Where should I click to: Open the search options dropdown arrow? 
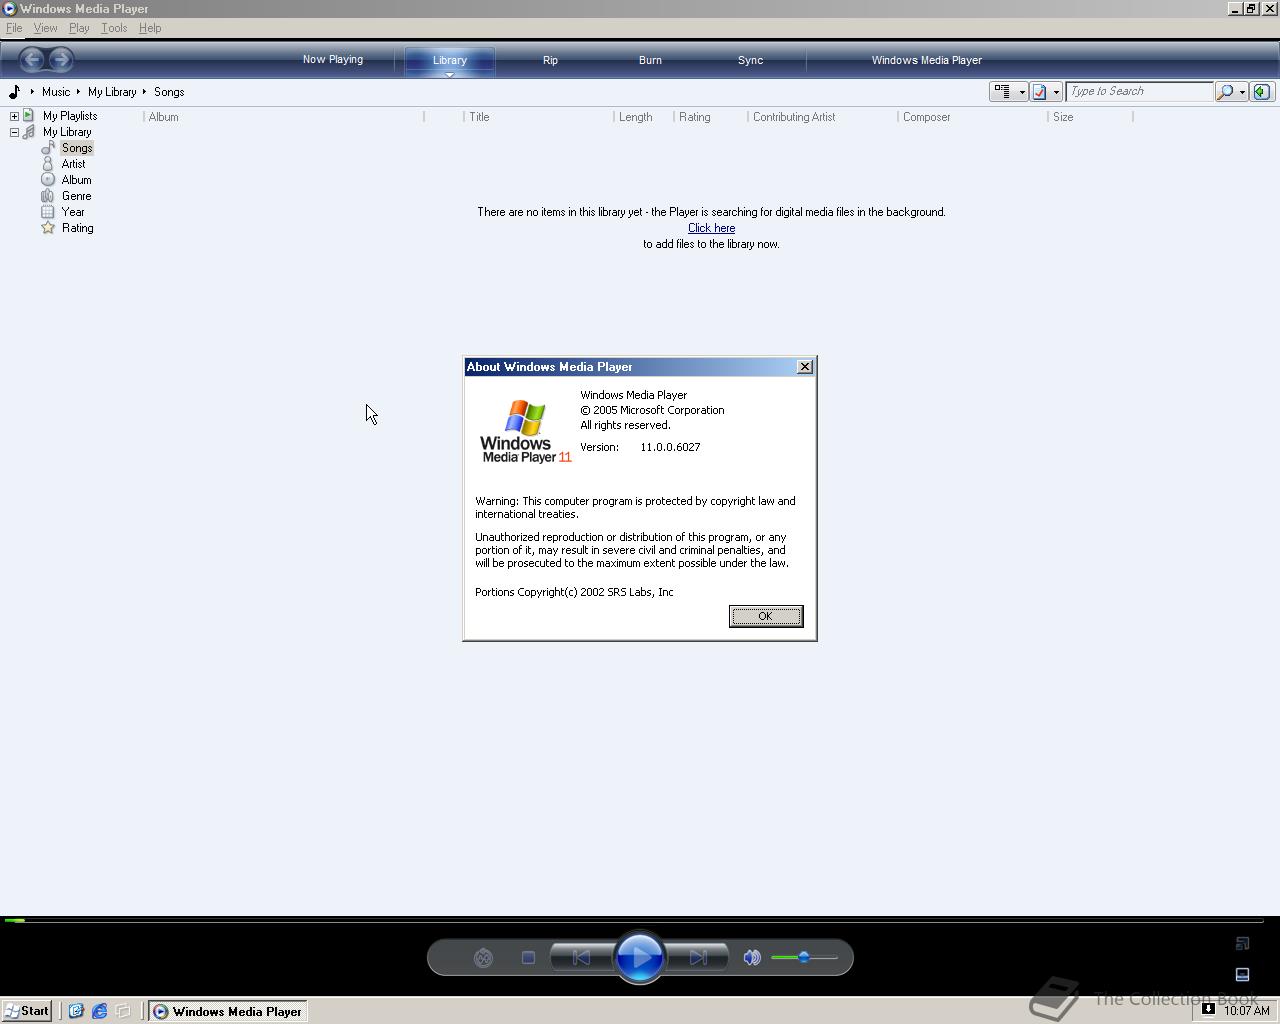[1242, 92]
